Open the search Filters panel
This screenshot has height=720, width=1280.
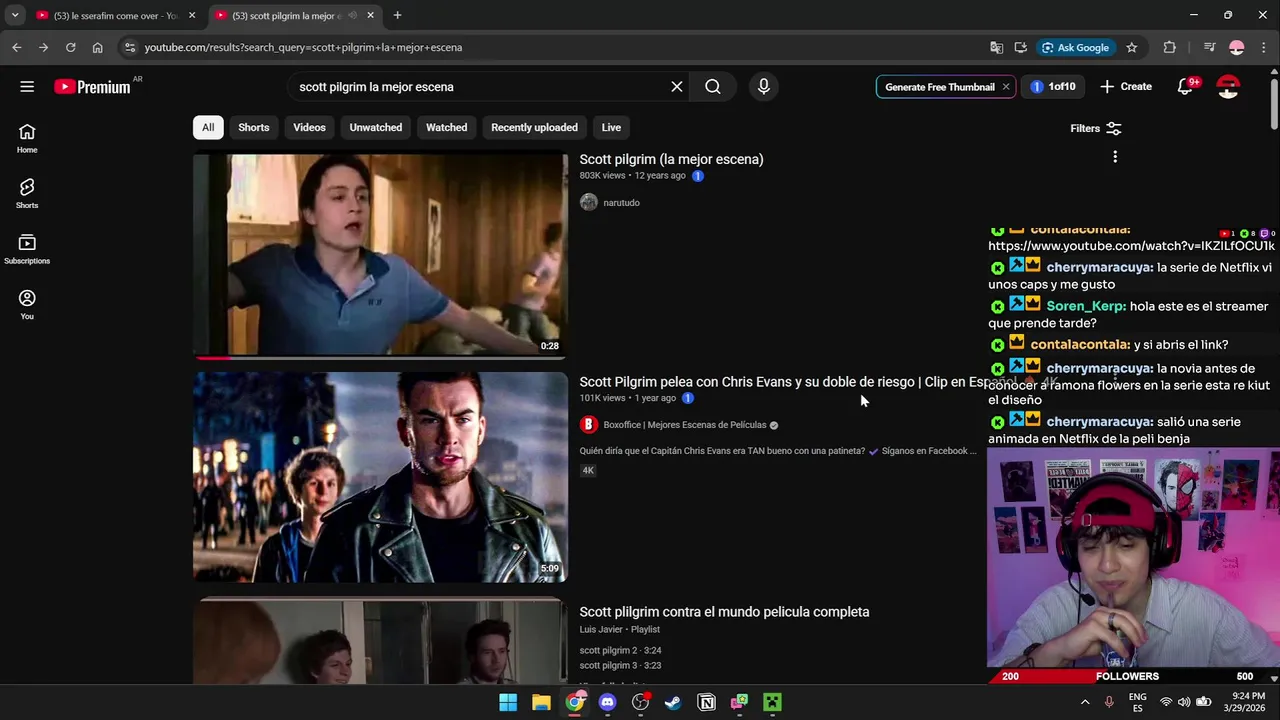click(1096, 128)
